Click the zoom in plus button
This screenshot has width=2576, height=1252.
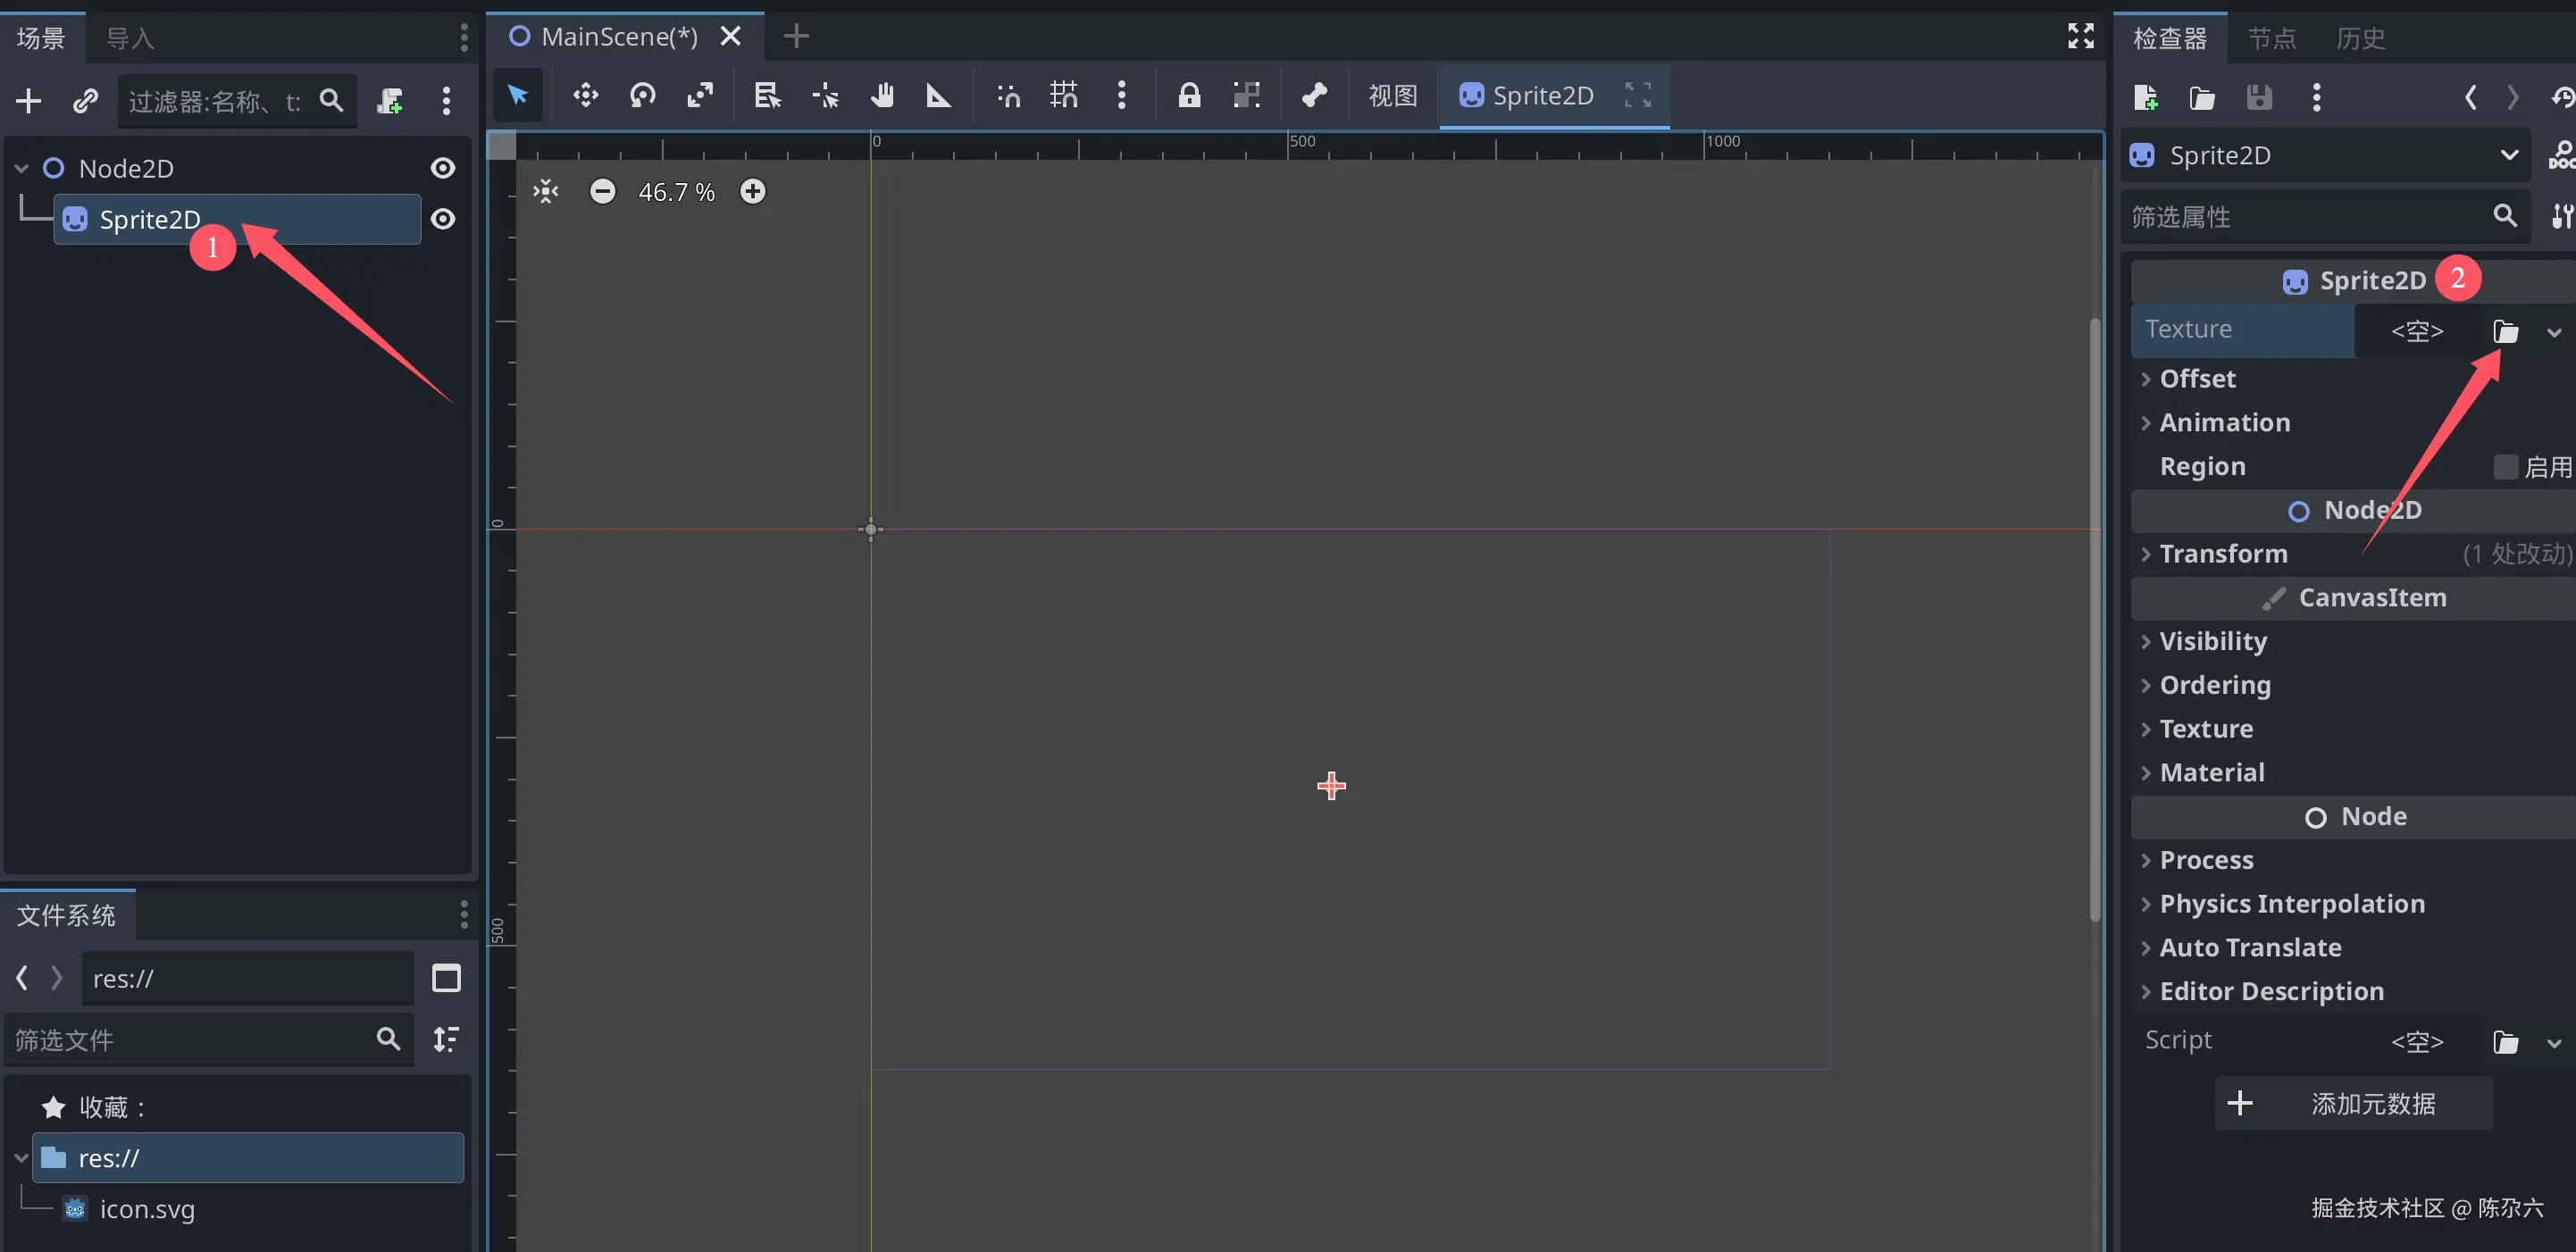coord(752,191)
